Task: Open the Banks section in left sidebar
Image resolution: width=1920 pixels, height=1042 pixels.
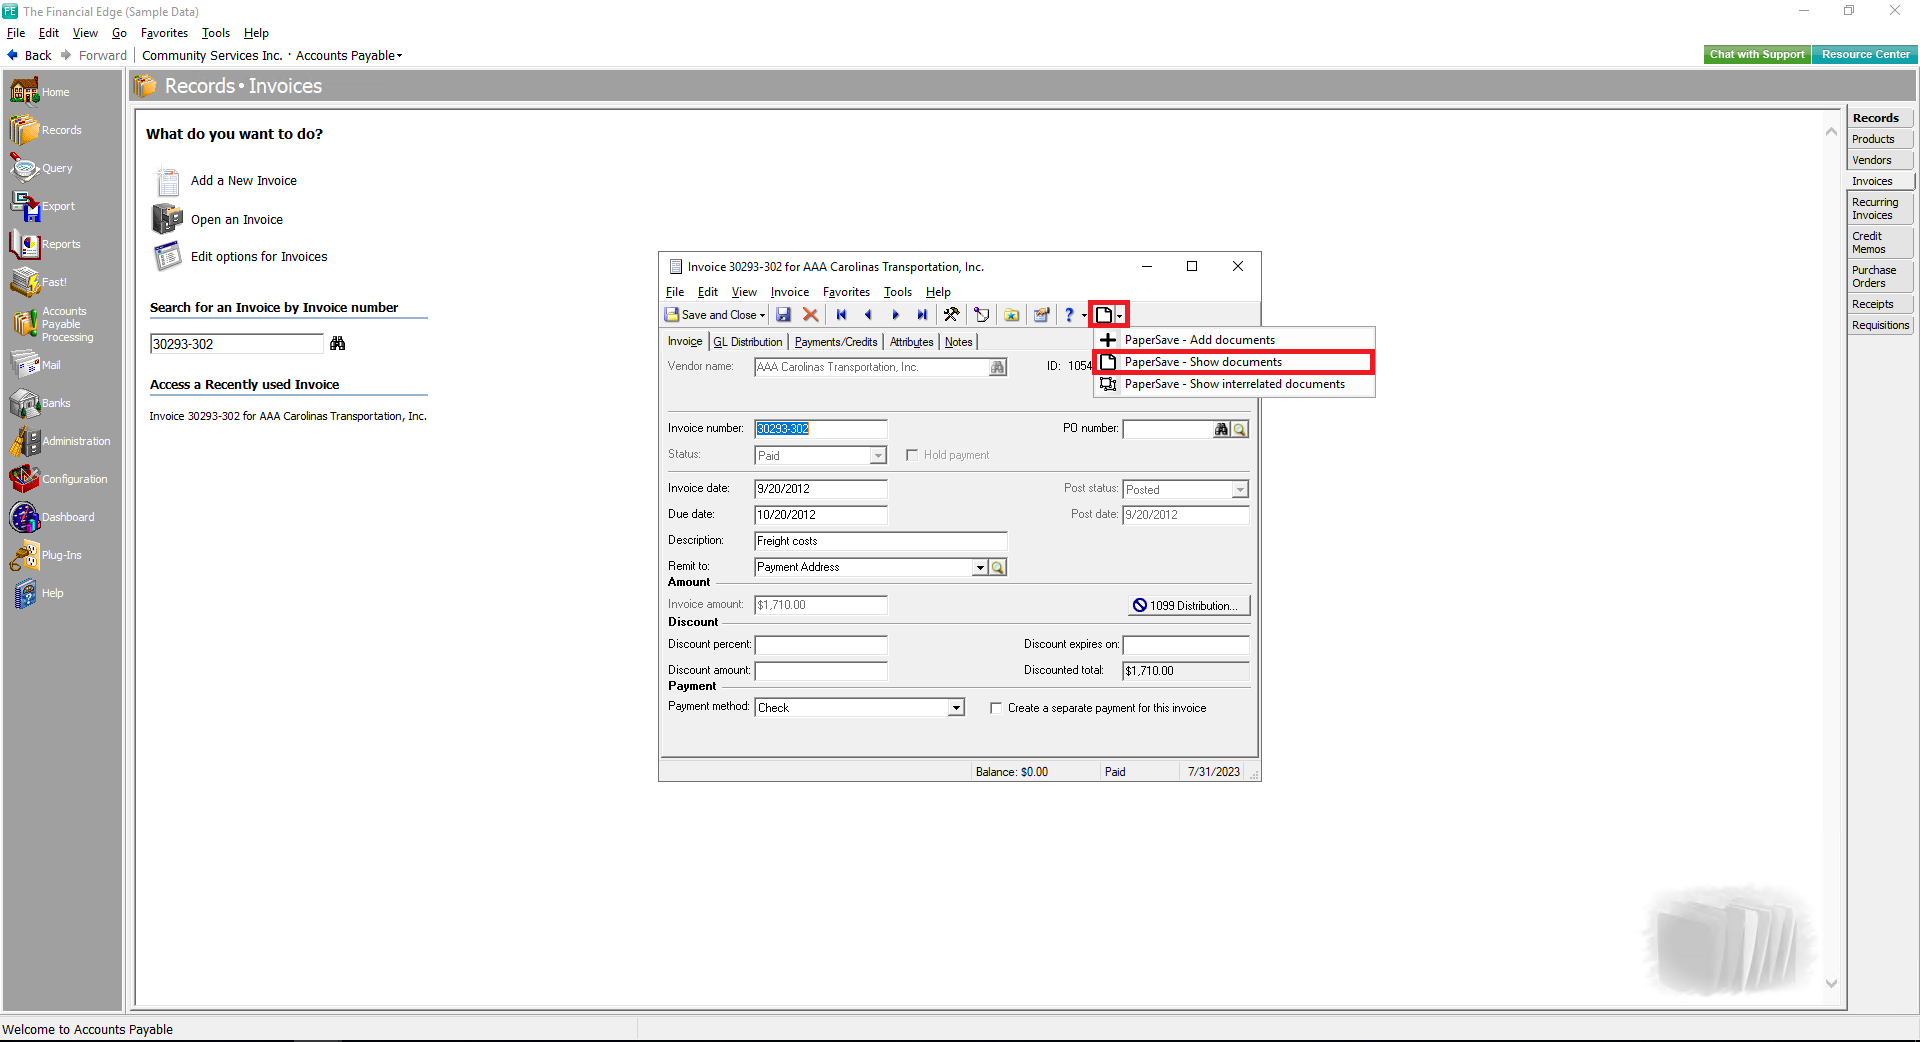Action: coord(55,403)
